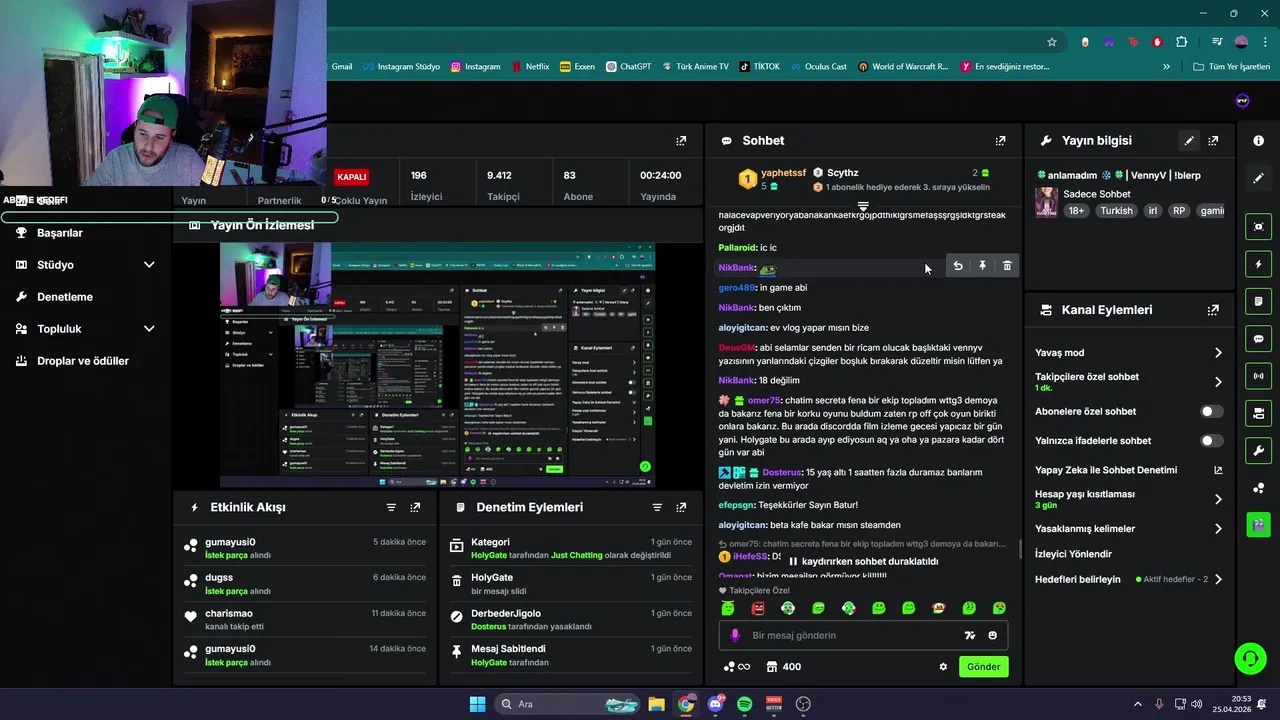Open Windows Start menu
Viewport: 1280px width, 720px height.
477,704
